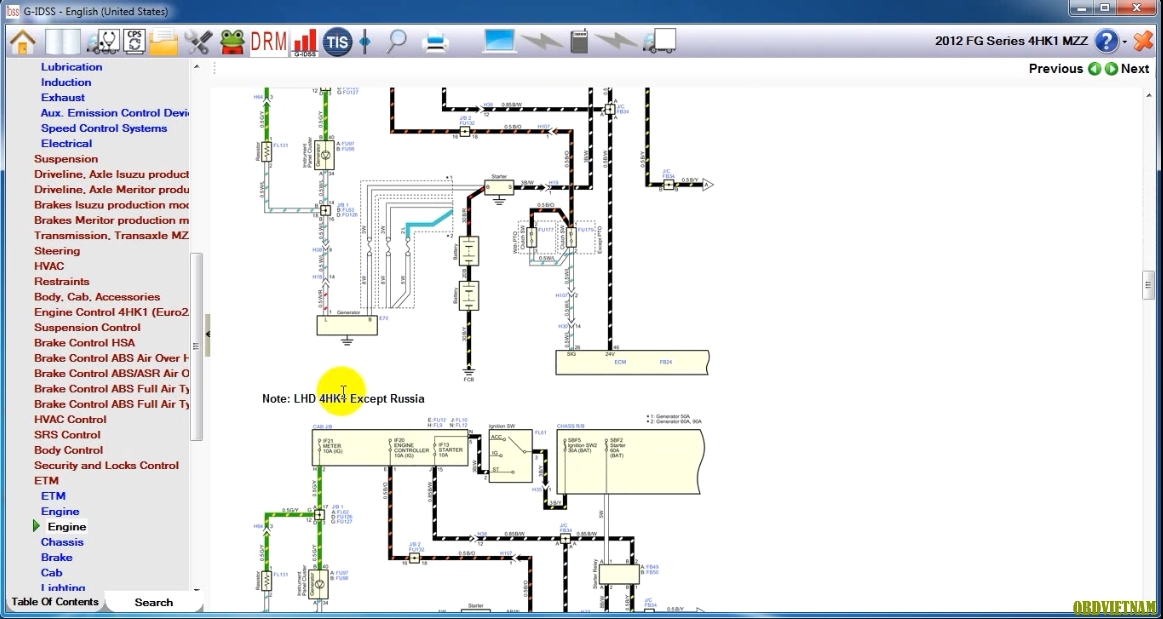Open HVAC Control section
The height and width of the screenshot is (619, 1163).
point(70,419)
